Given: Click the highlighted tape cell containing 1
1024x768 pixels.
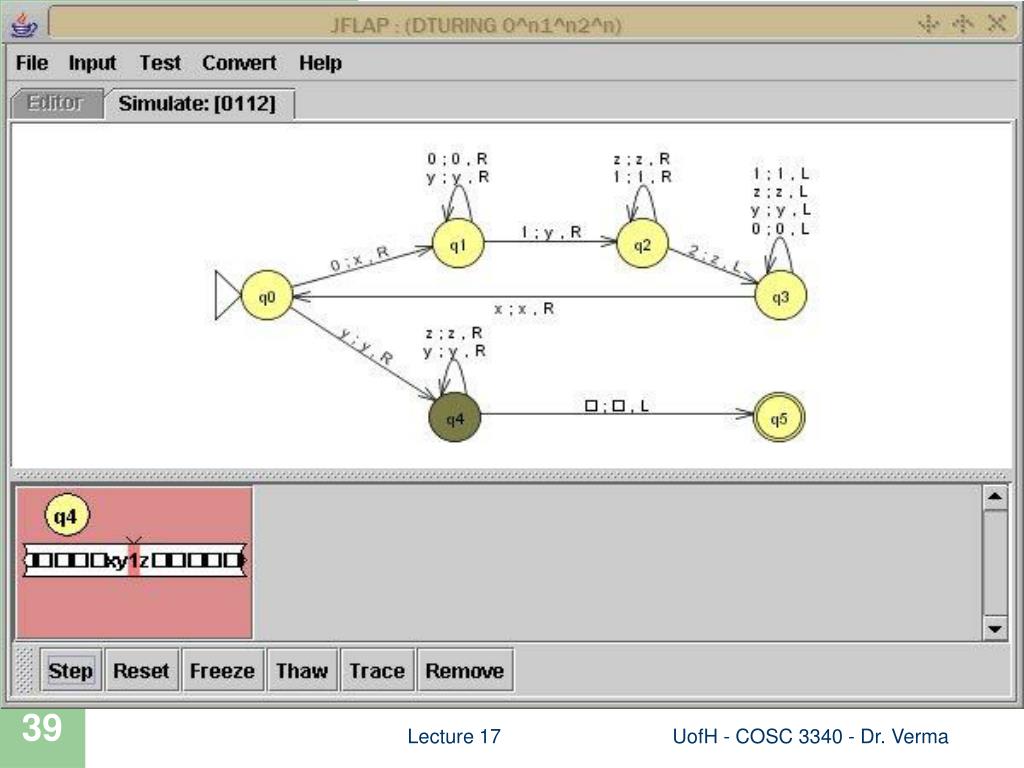Looking at the screenshot, I should 133,560.
